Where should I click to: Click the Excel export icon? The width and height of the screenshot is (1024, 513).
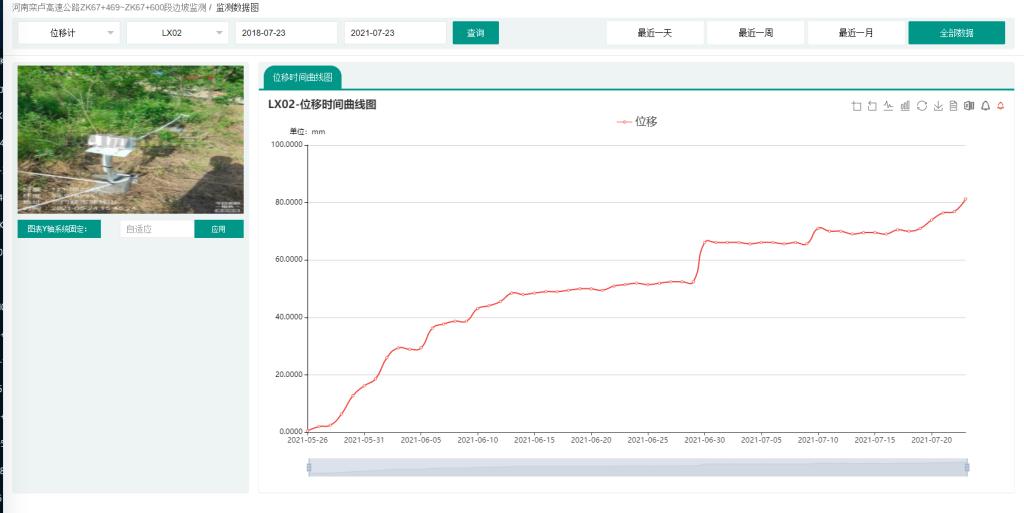click(x=969, y=106)
